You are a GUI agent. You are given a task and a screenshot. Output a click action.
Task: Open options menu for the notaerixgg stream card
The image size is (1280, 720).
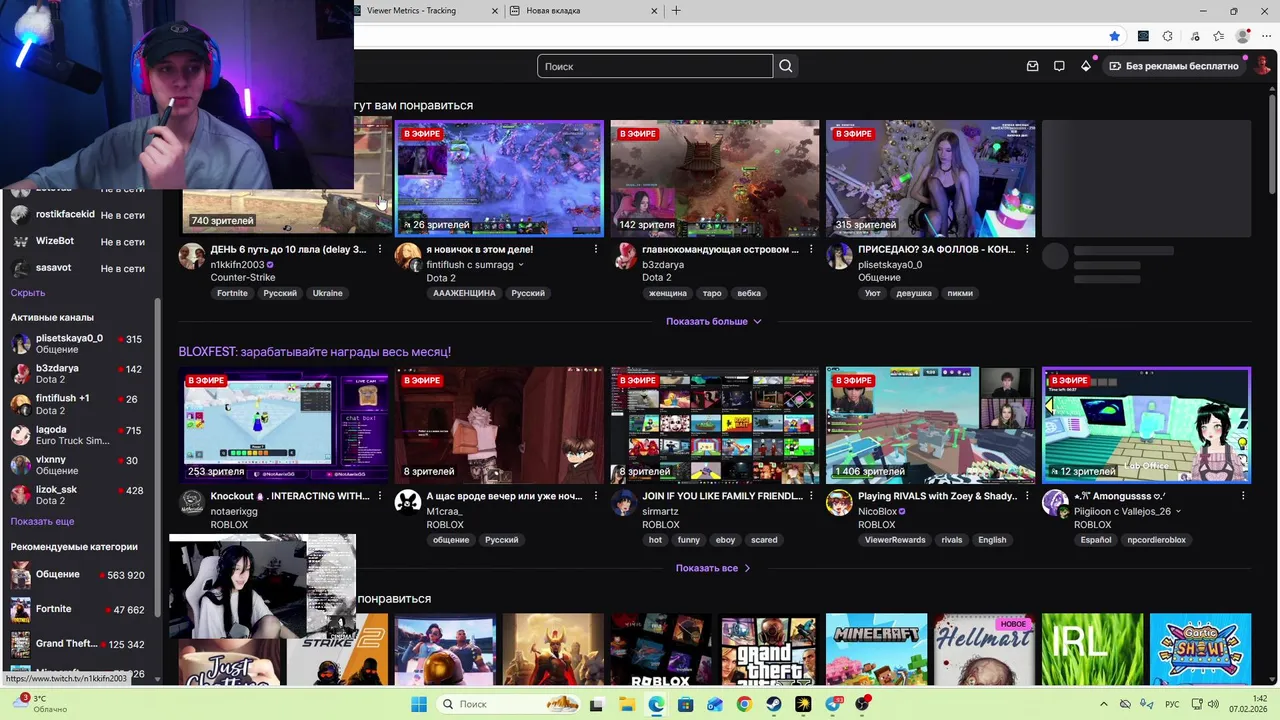click(x=380, y=496)
